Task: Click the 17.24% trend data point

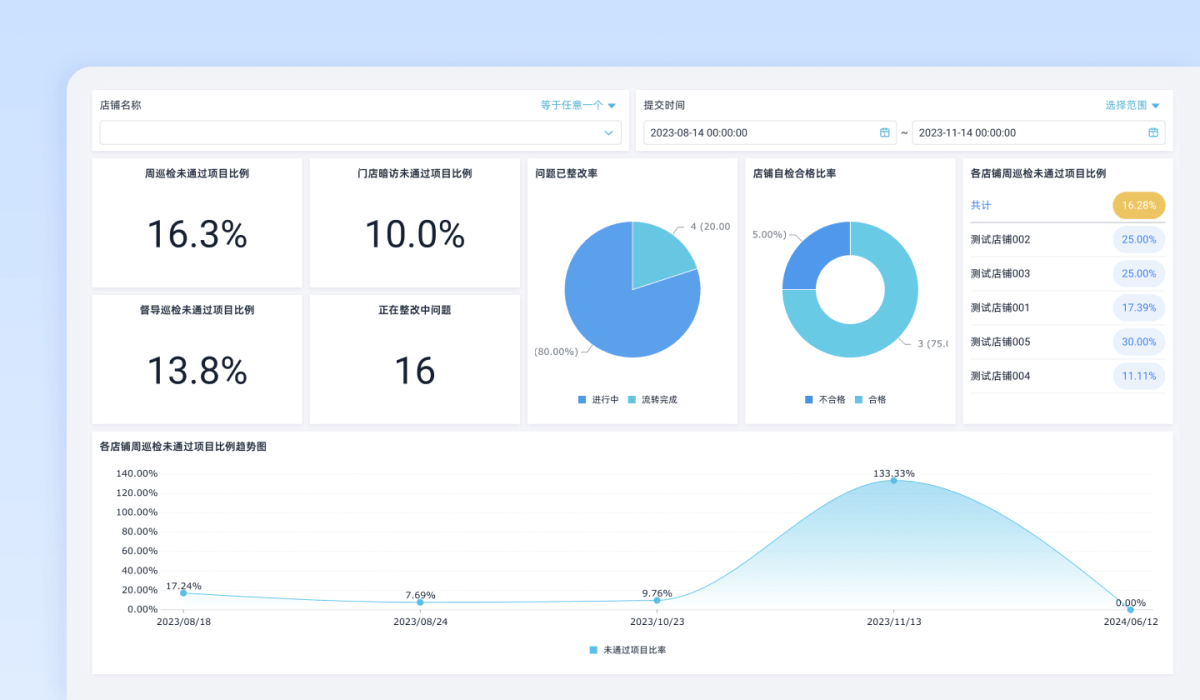Action: (183, 593)
